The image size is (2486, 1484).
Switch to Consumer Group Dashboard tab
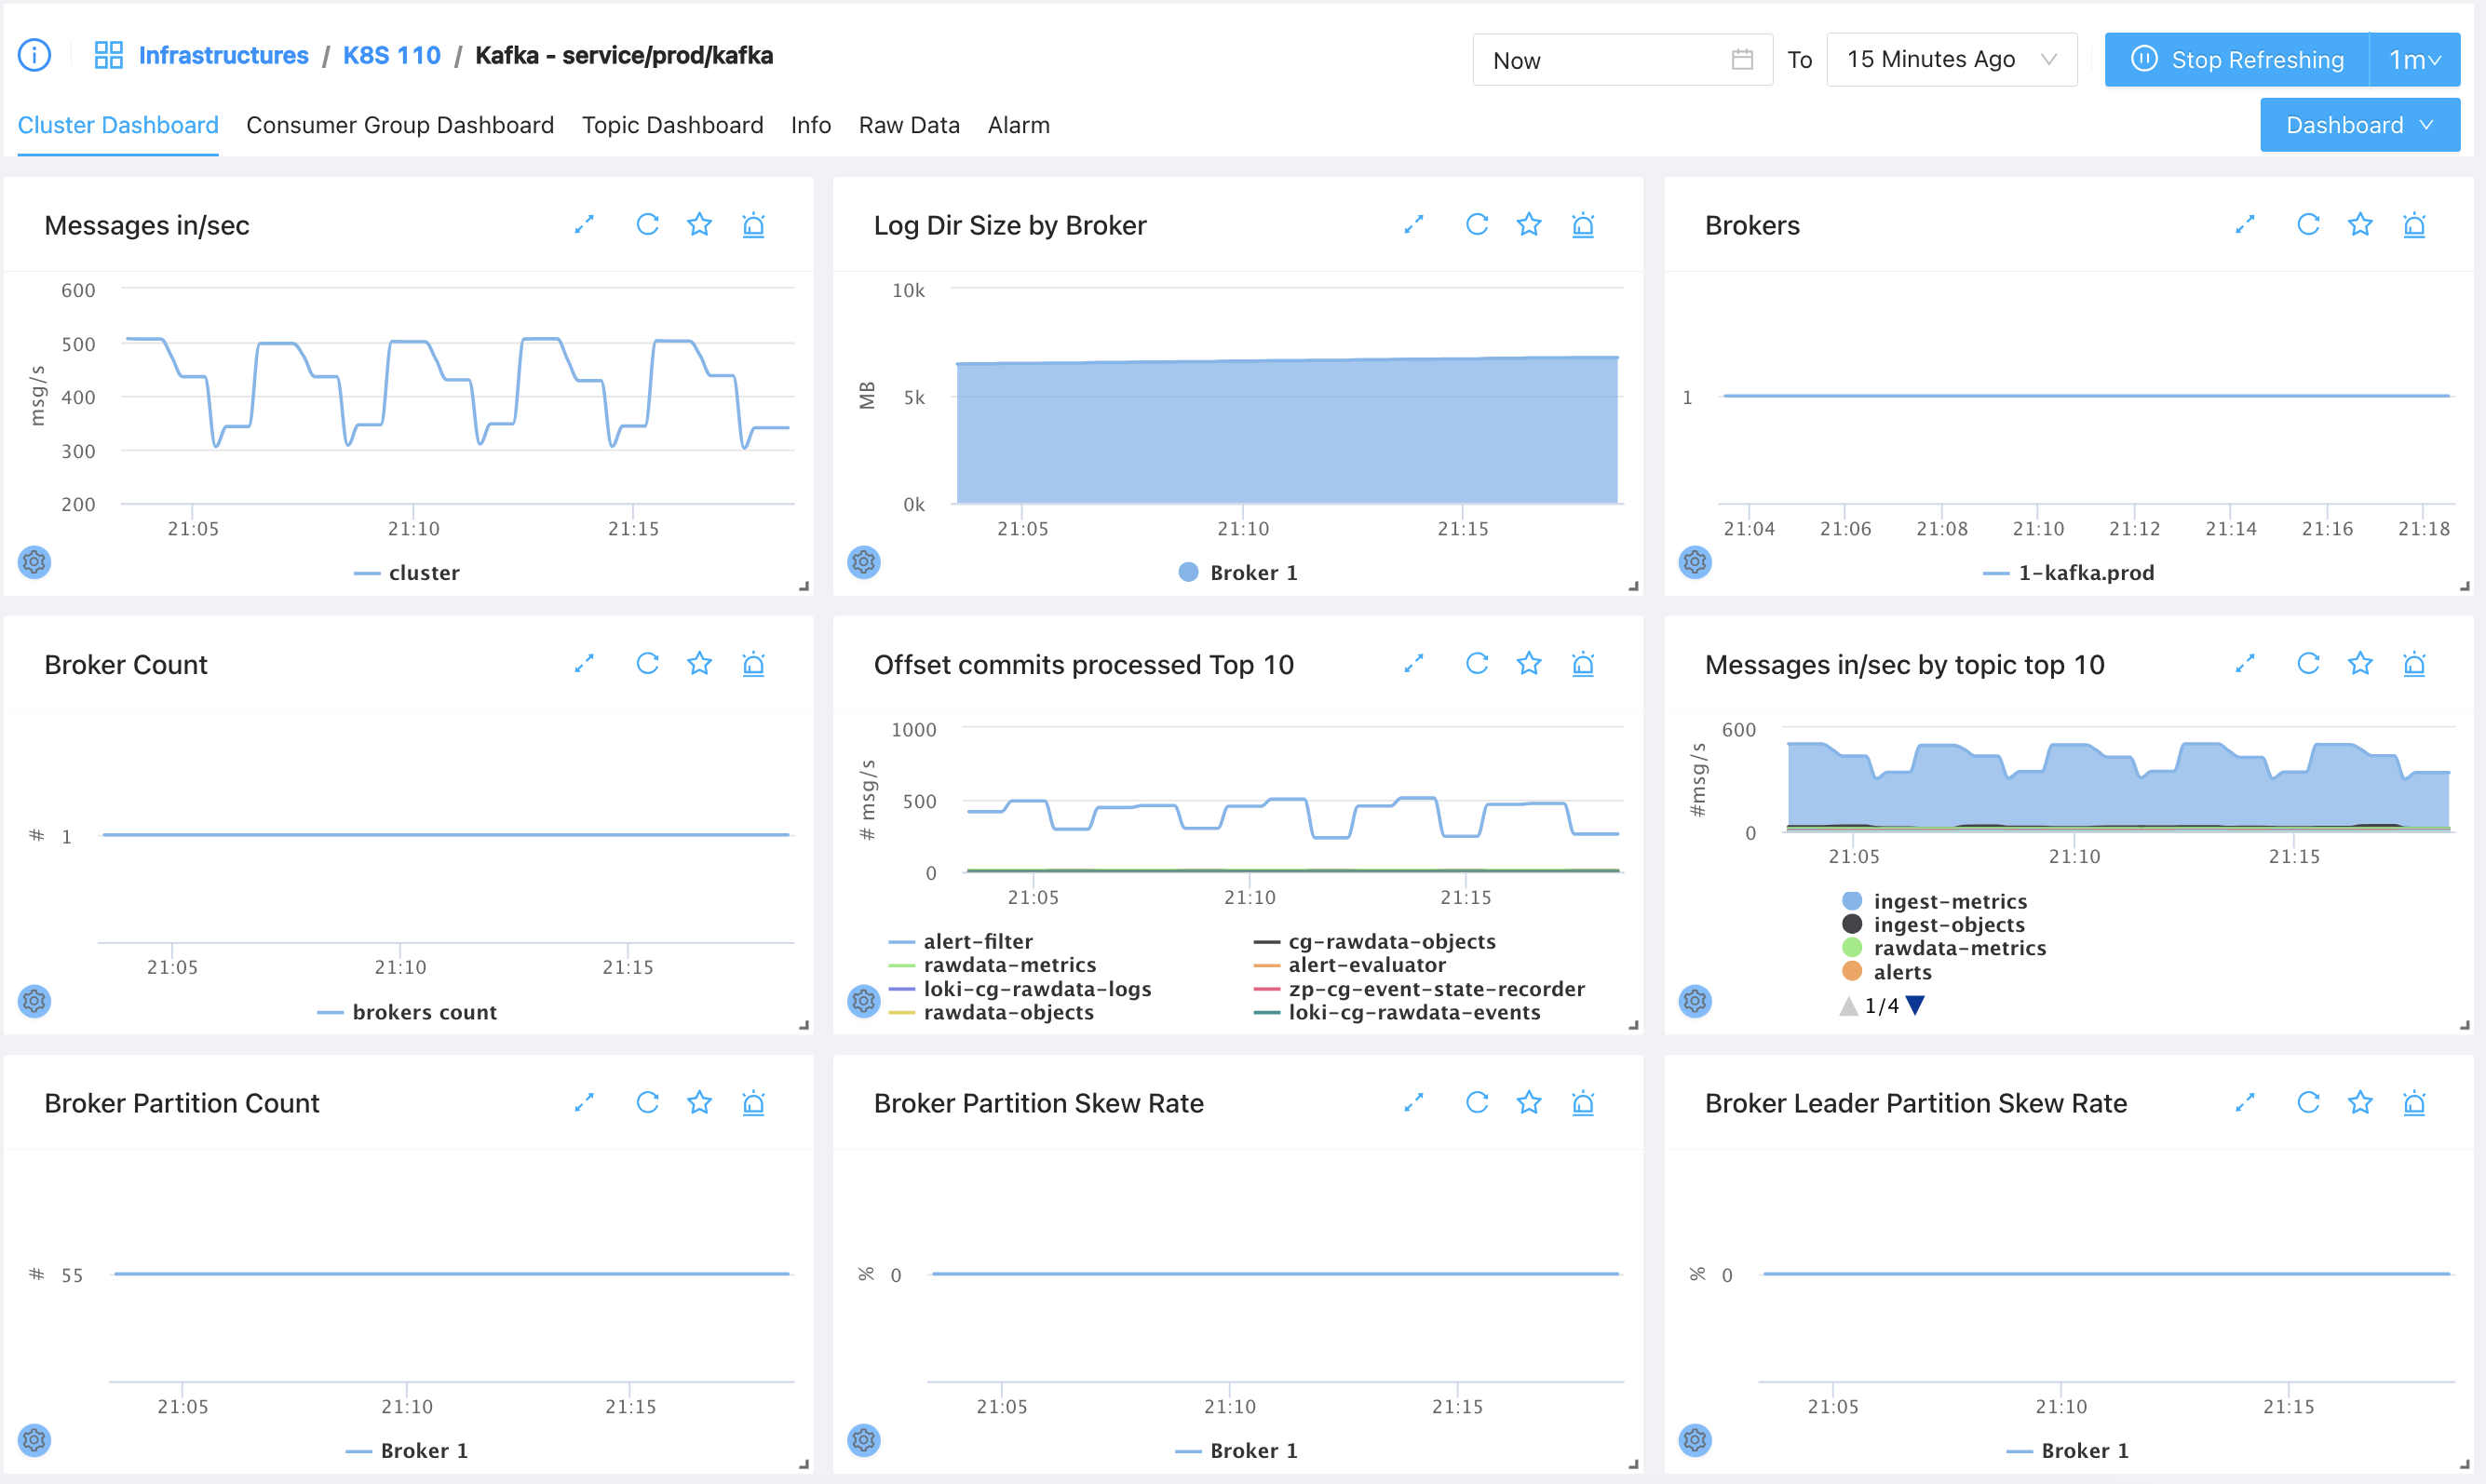coord(400,125)
